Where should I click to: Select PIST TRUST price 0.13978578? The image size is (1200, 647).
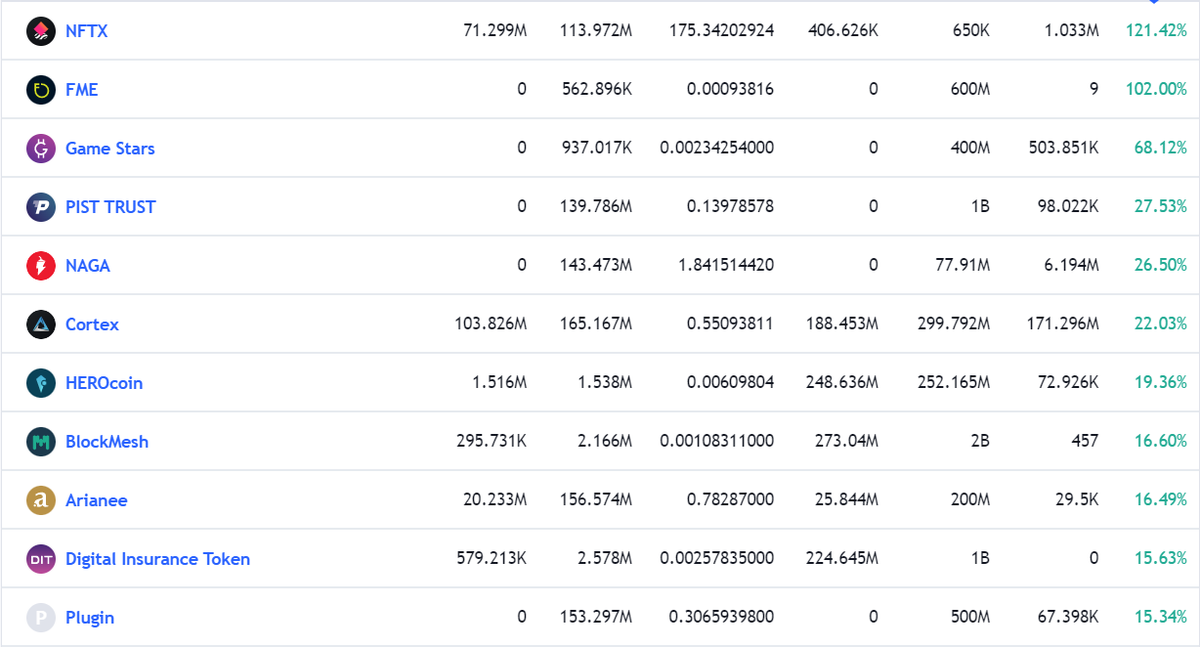point(730,207)
